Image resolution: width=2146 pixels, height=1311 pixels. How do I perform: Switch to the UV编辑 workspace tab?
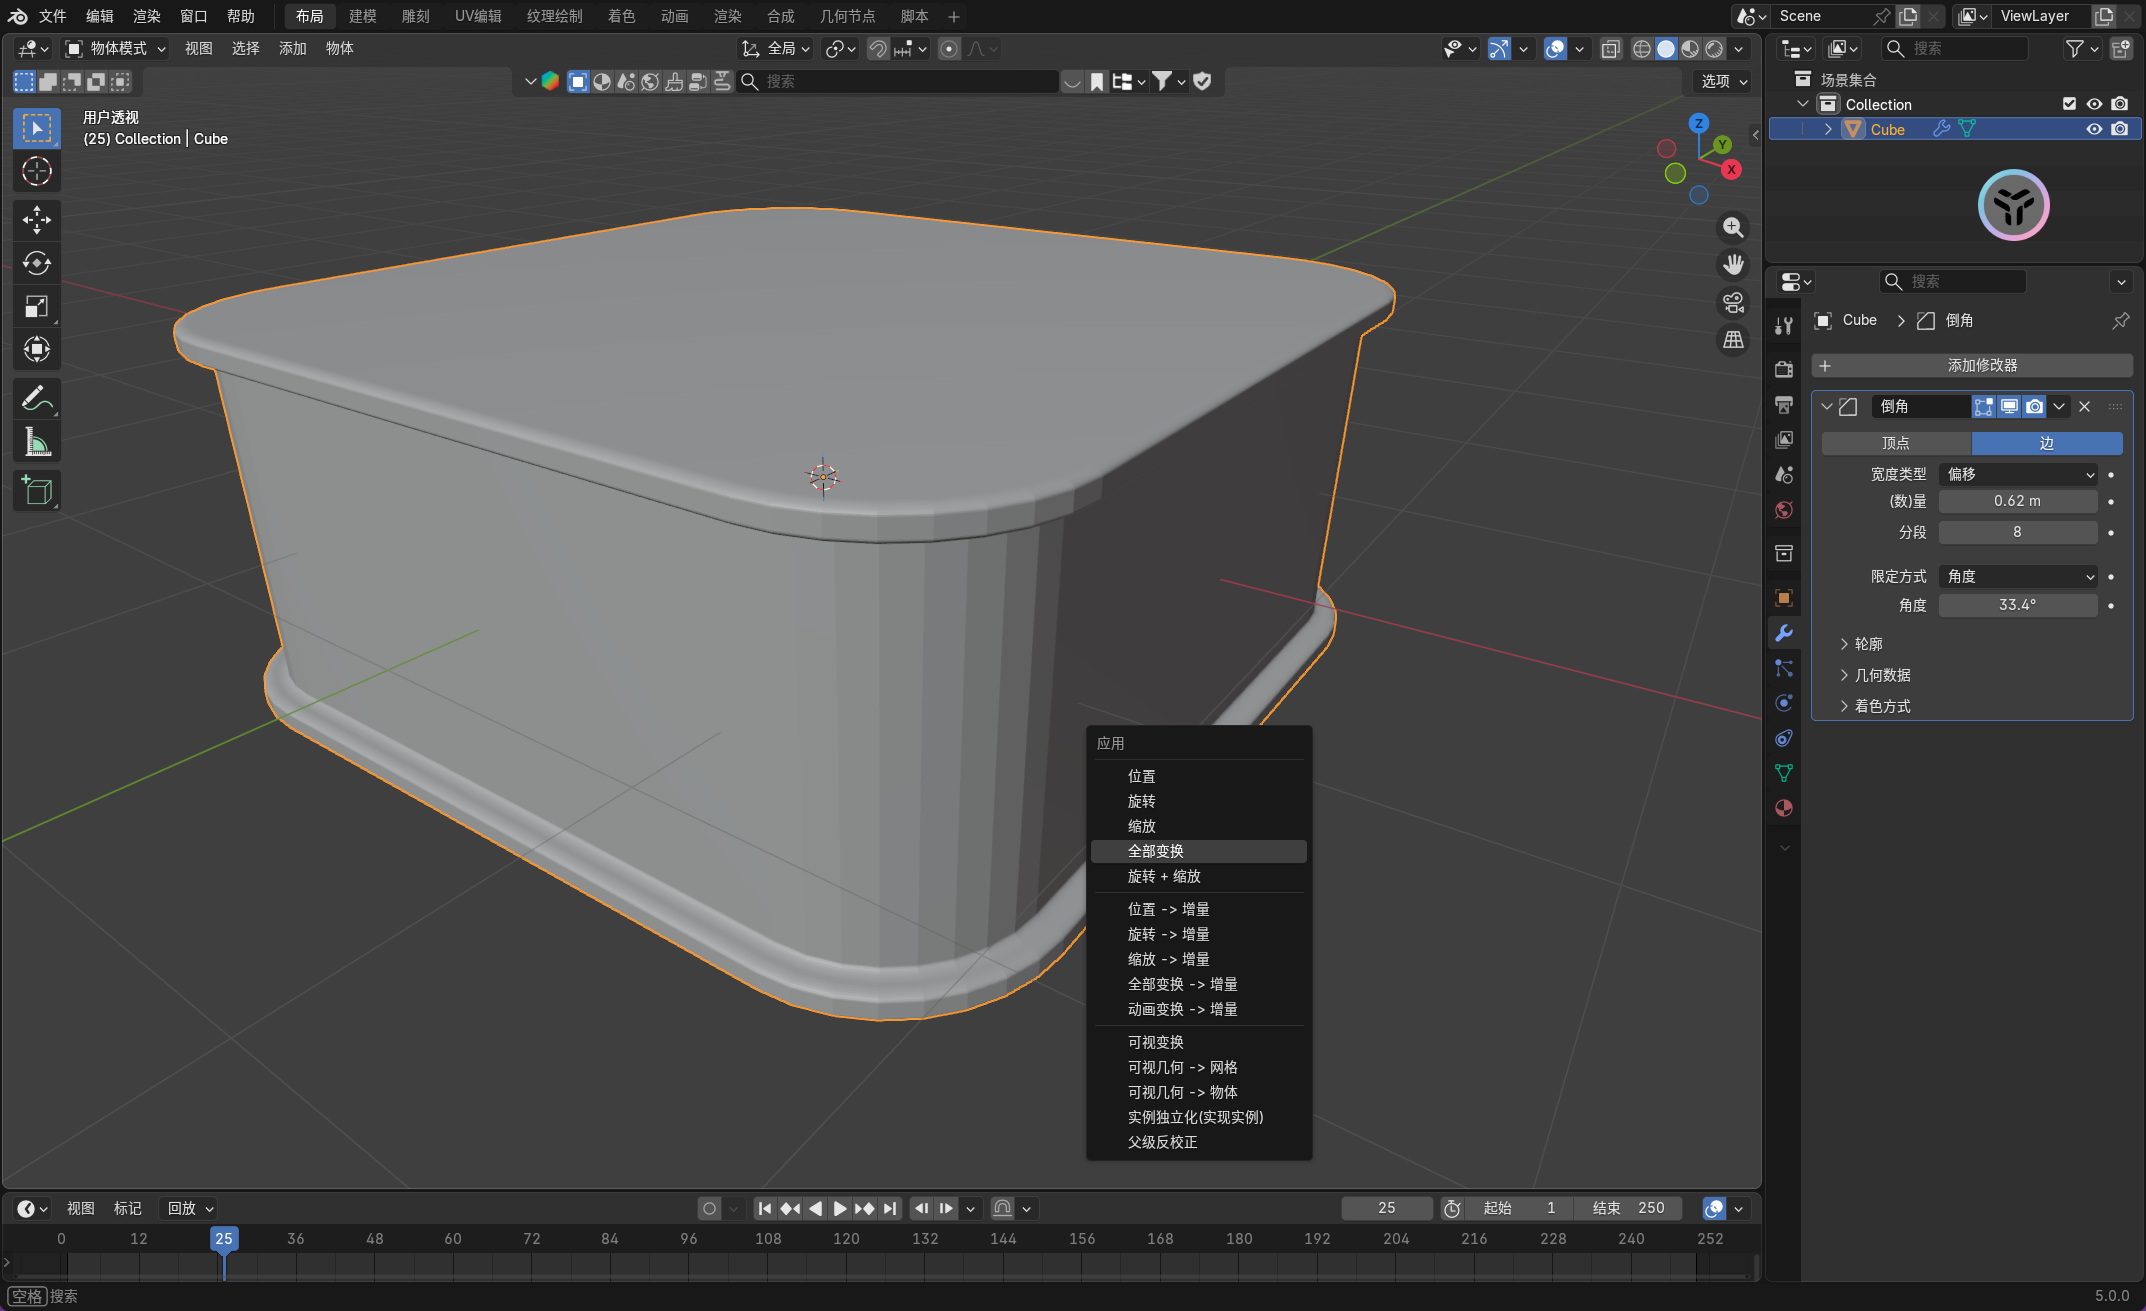478,16
